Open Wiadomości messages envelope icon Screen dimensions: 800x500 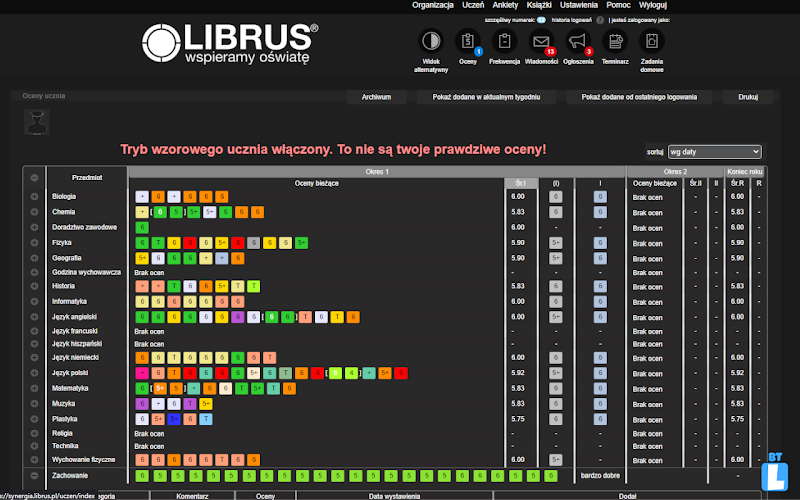(541, 42)
